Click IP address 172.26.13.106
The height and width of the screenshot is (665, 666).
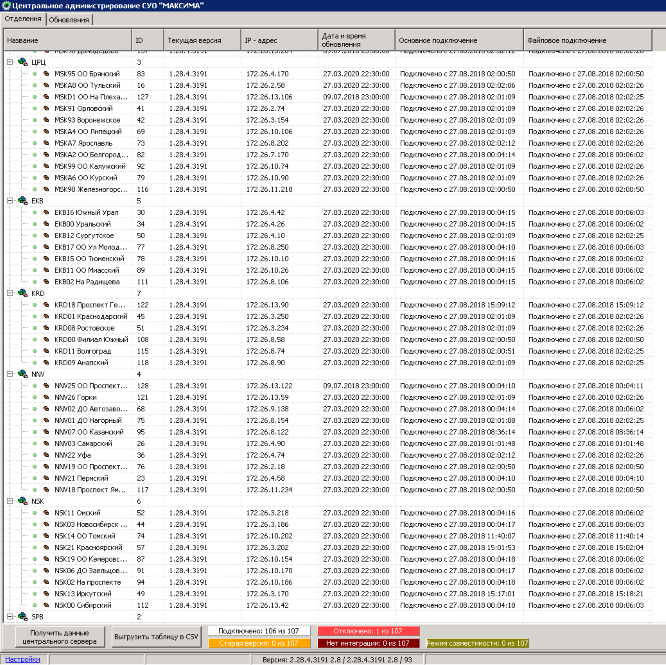pyautogui.click(x=269, y=97)
